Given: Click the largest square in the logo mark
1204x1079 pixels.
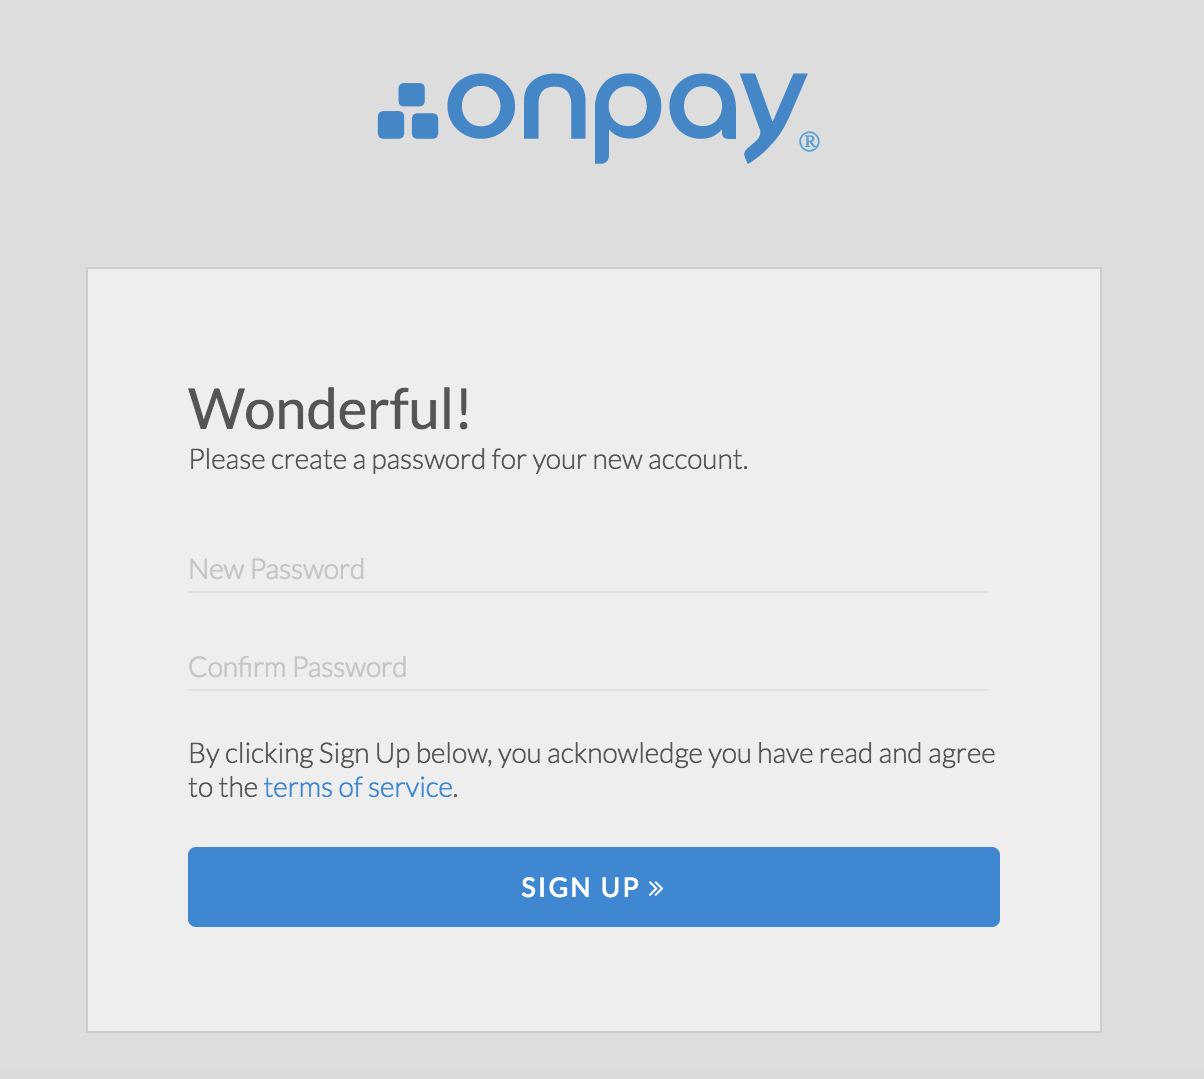Looking at the screenshot, I should pyautogui.click(x=424, y=125).
